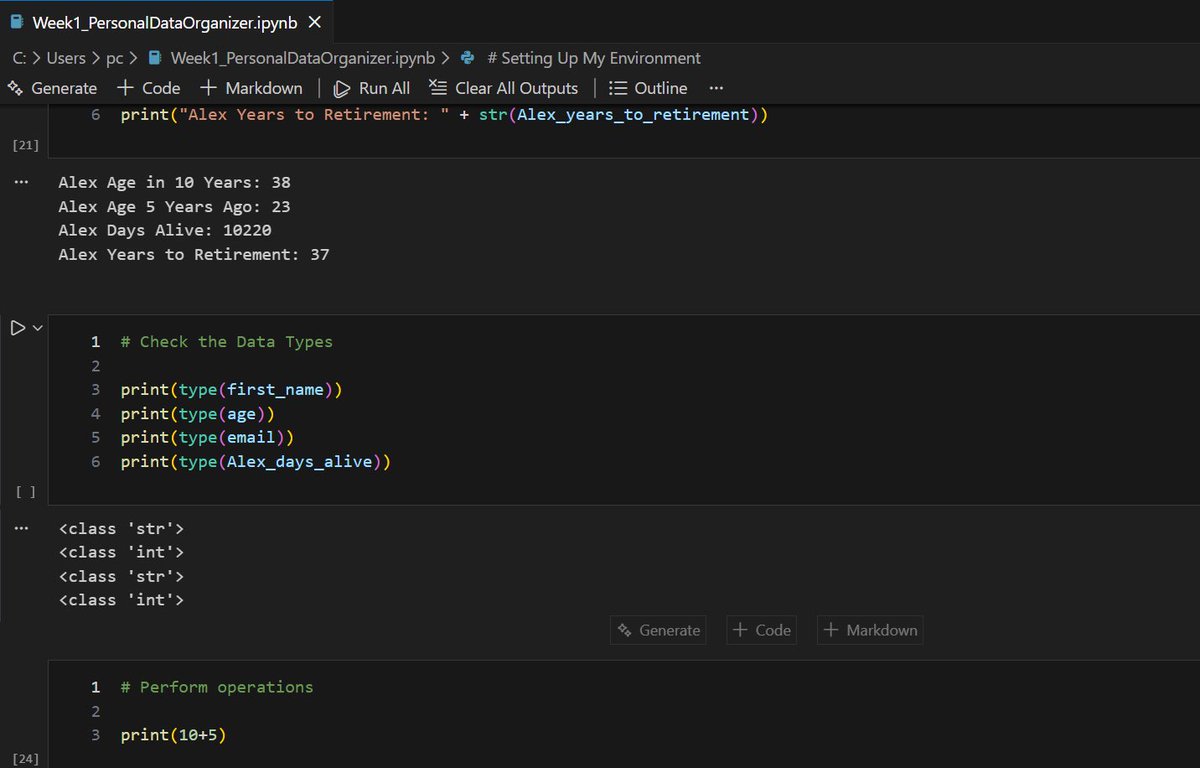Click the output 'Alex Days Alive: 10220'
The height and width of the screenshot is (768, 1200).
coord(165,231)
